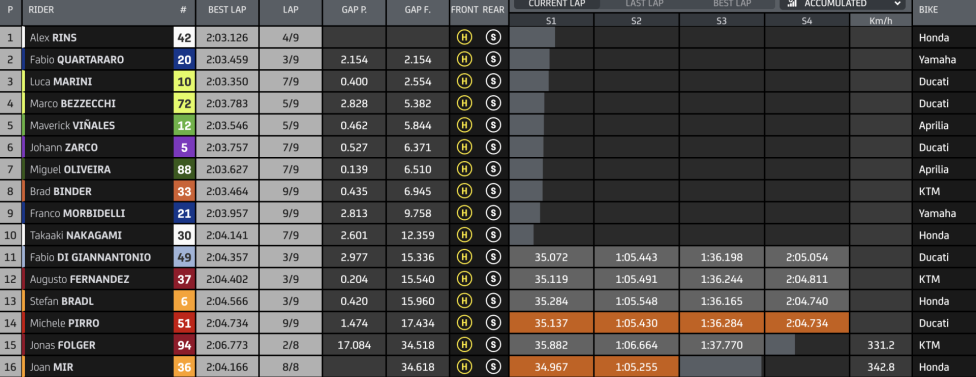Click lap count 8/8 for Joan Mir
This screenshot has height=377, width=976.
pos(291,367)
